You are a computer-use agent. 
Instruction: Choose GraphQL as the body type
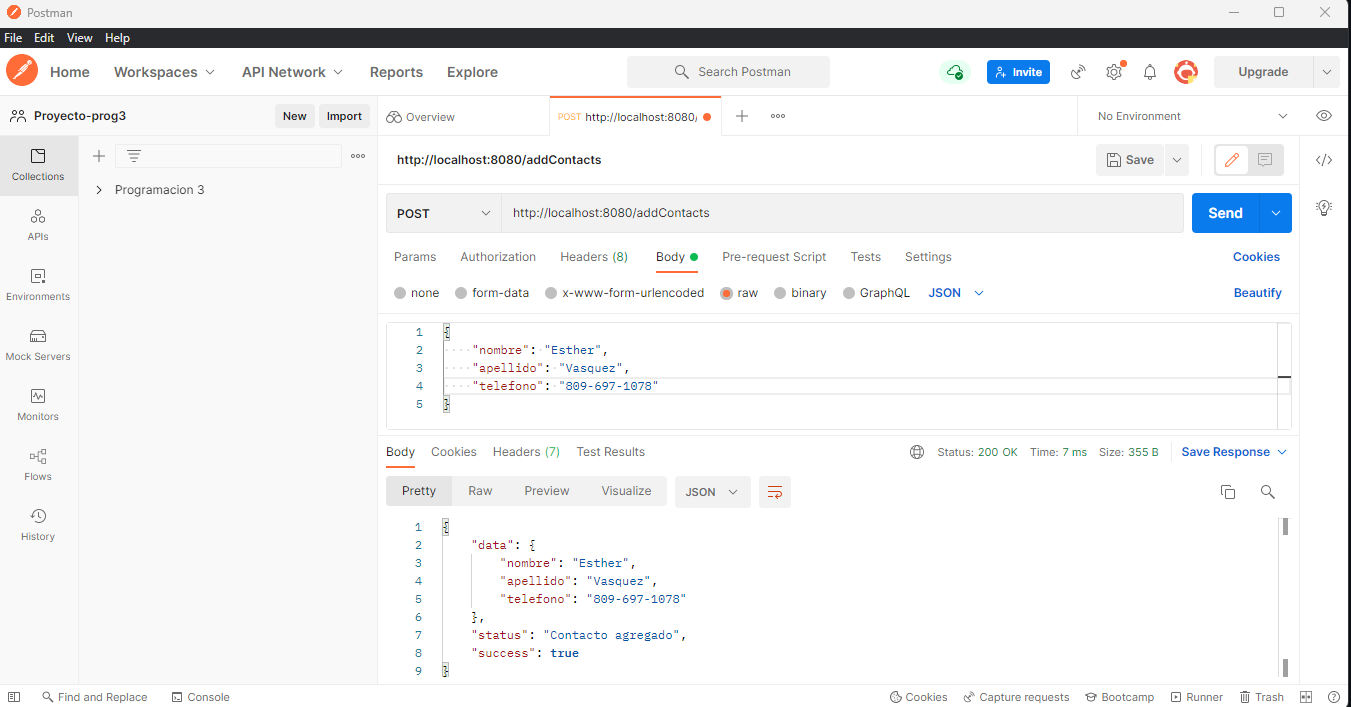click(848, 292)
